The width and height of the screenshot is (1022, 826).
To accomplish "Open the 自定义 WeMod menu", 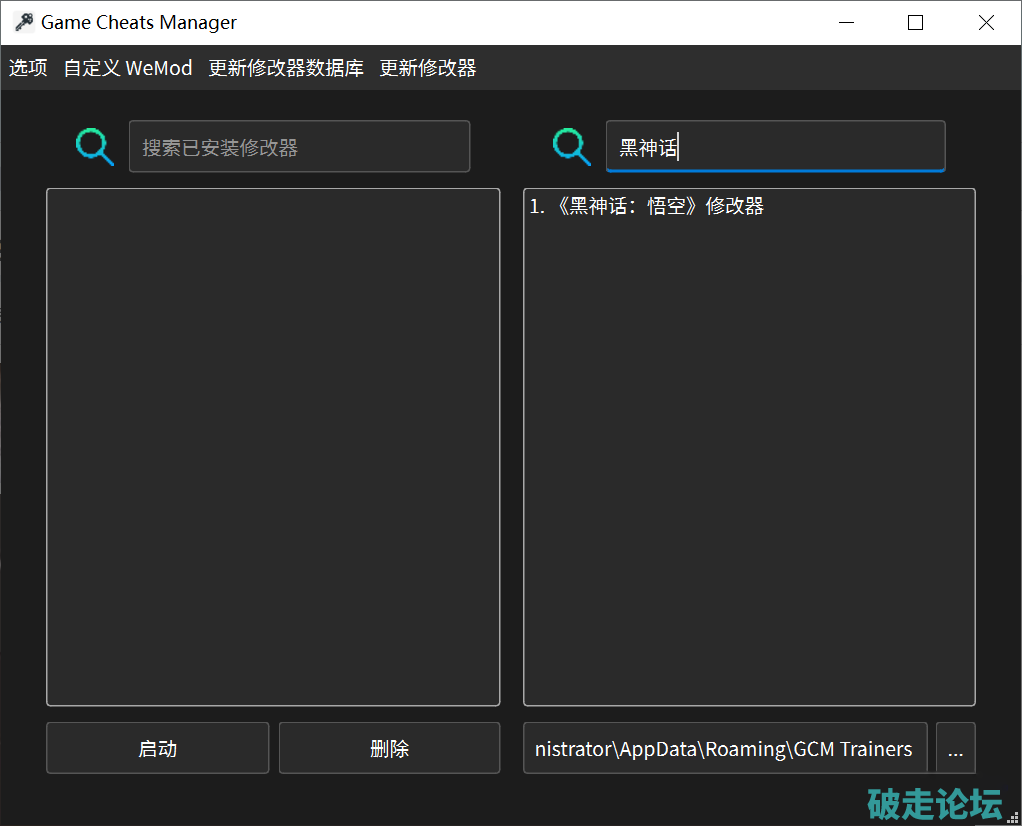I will [128, 68].
